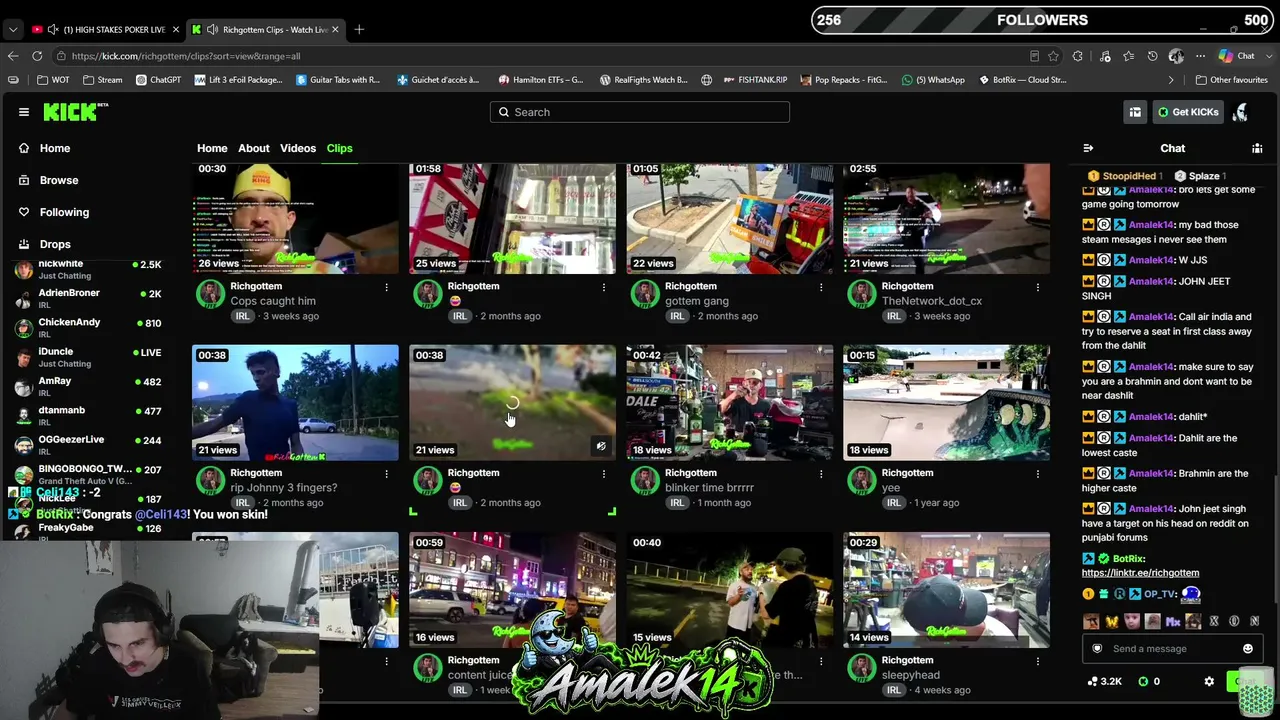This screenshot has width=1280, height=720.
Task: Open Following in the Kick sidebar
Action: coord(64,212)
